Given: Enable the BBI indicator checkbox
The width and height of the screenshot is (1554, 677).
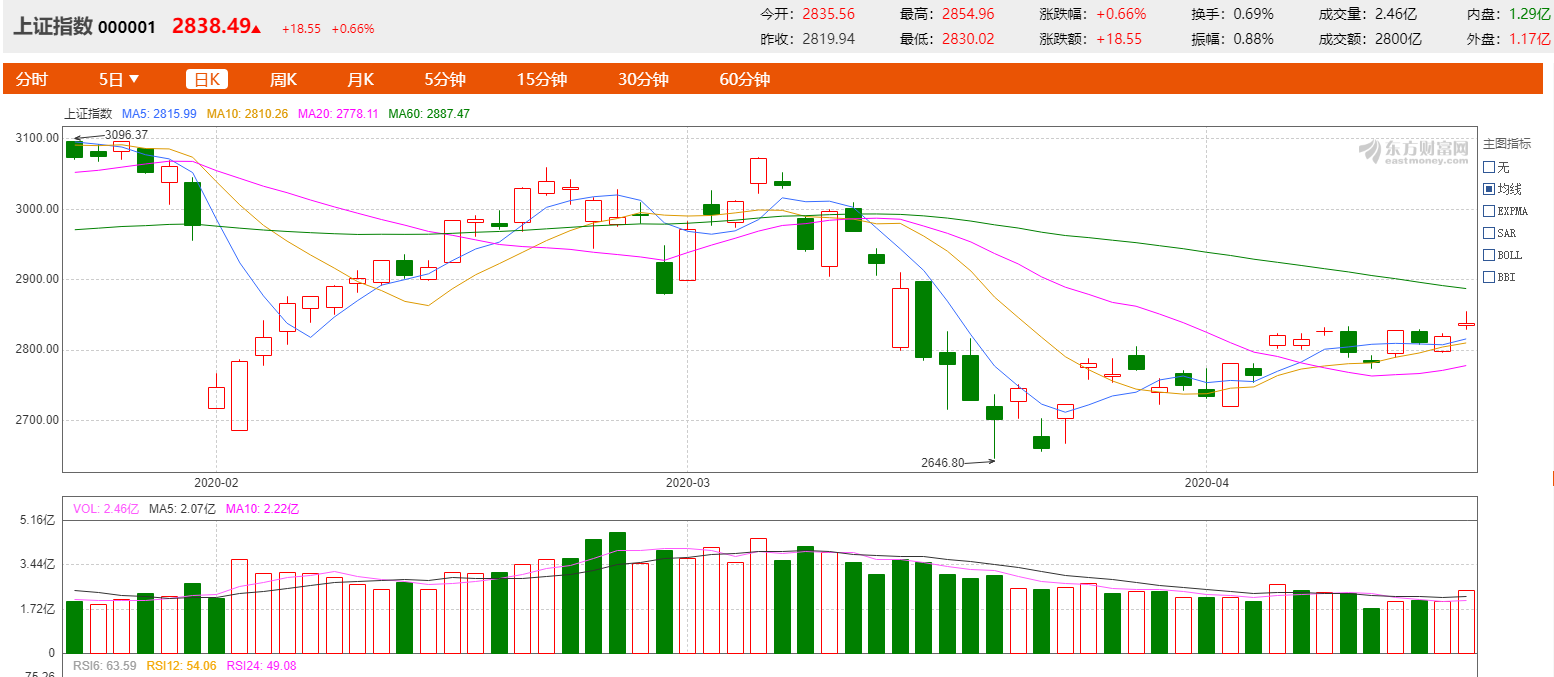Looking at the screenshot, I should pyautogui.click(x=1489, y=277).
